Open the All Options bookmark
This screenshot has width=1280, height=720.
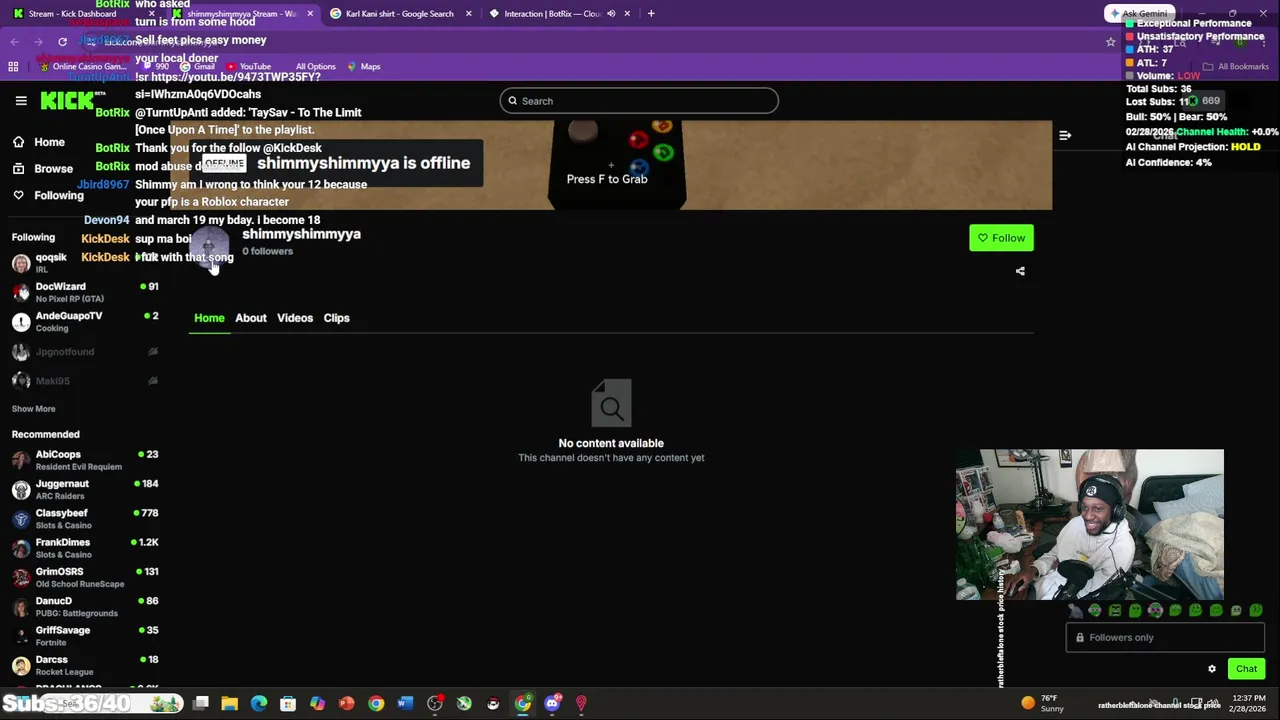[x=314, y=67]
